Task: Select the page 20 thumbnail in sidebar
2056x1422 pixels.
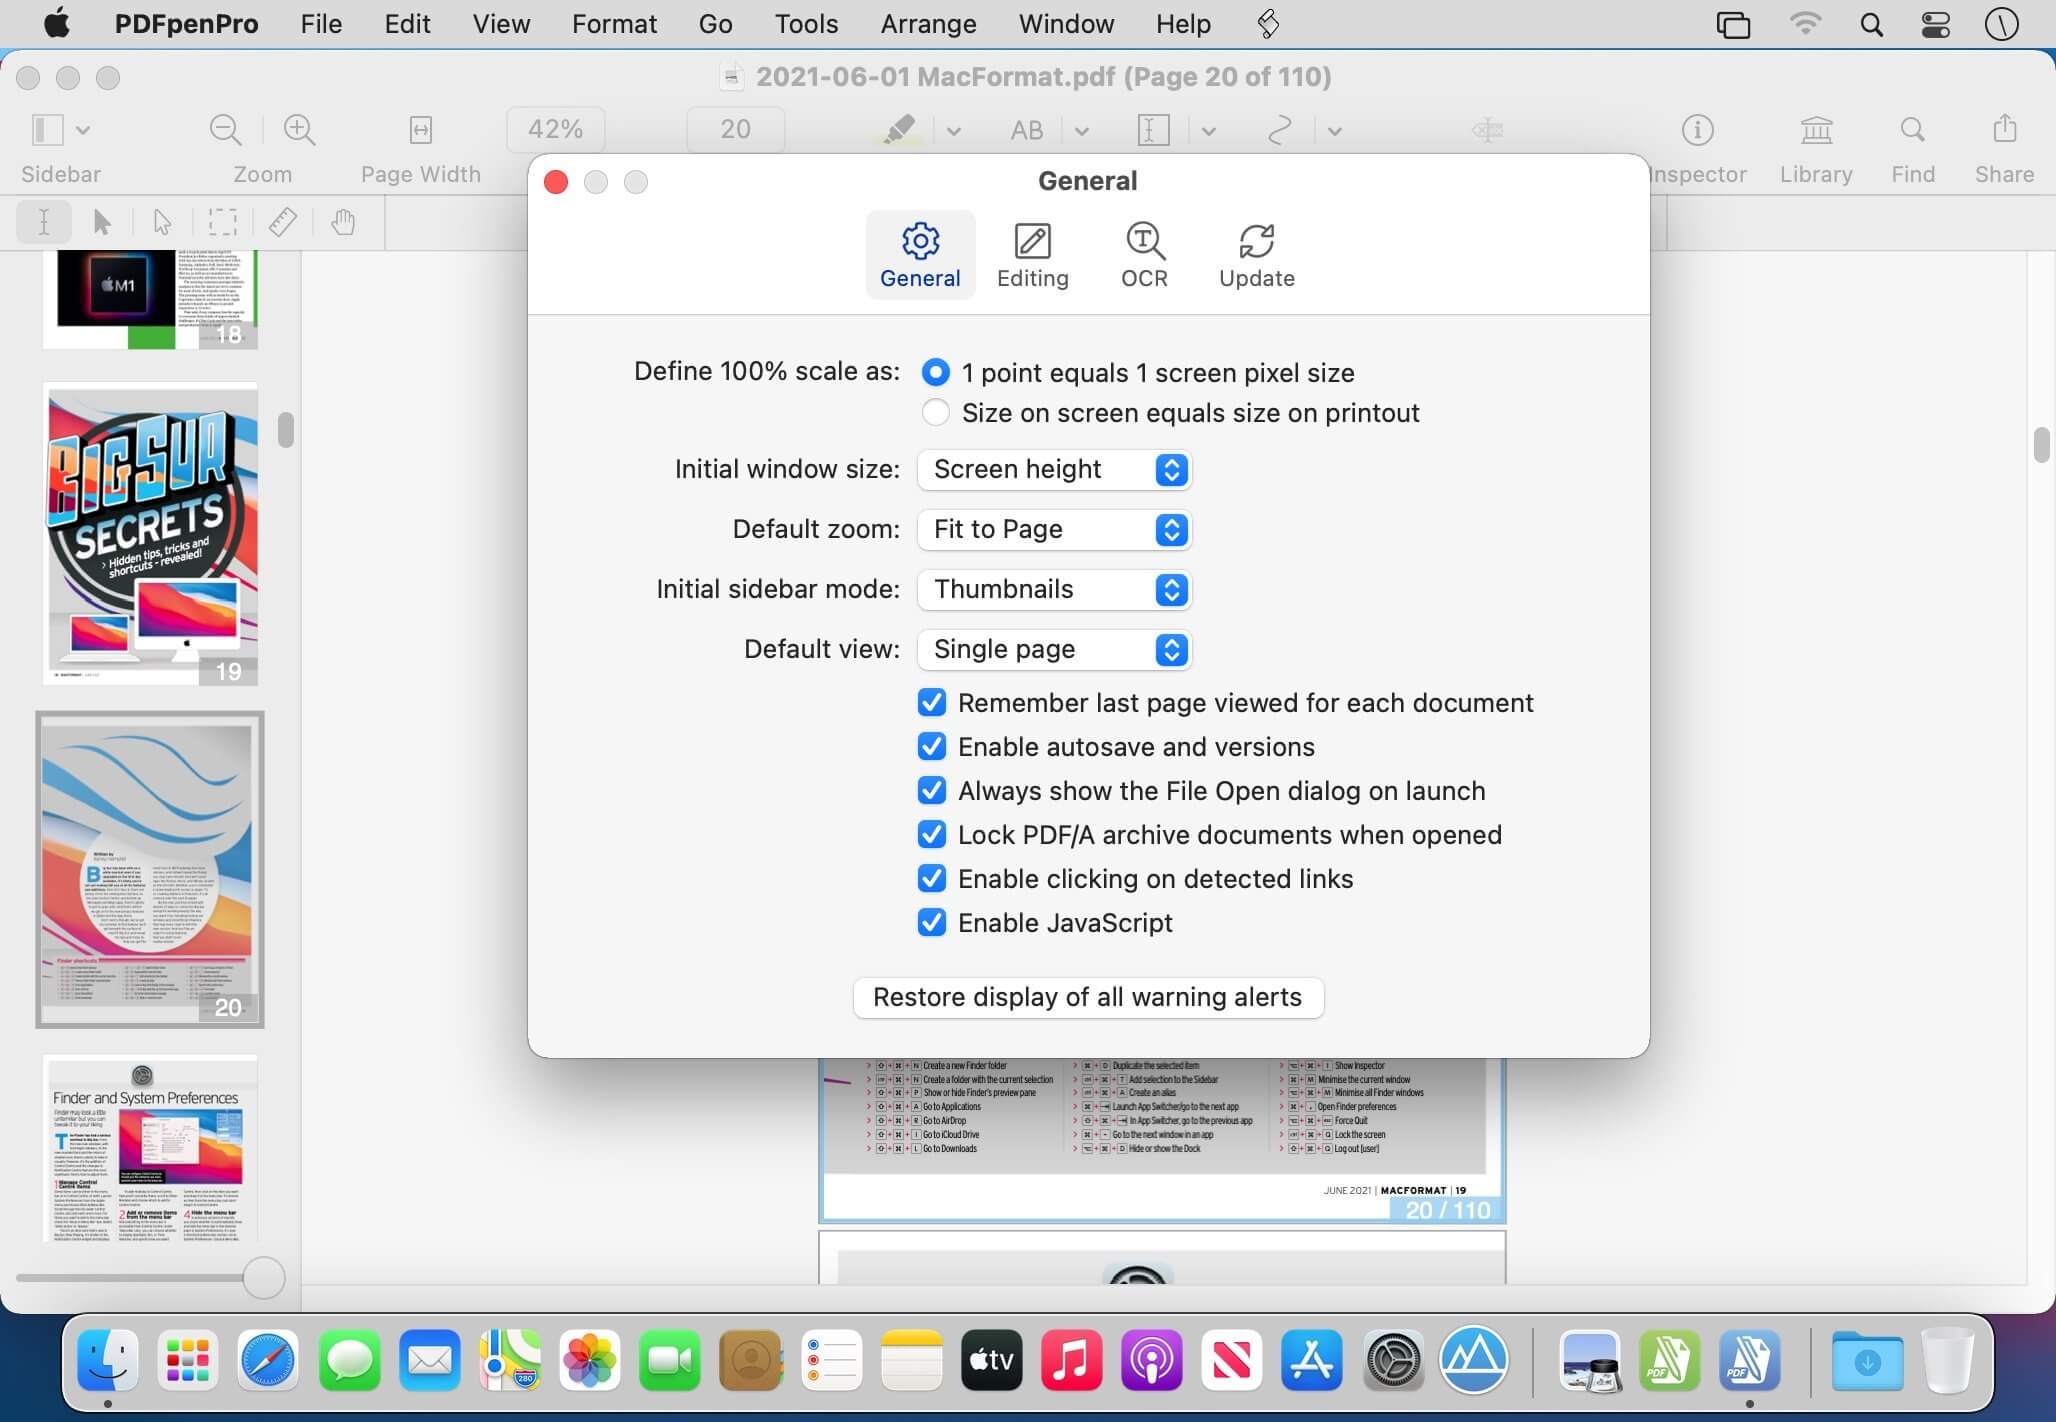Action: [x=150, y=870]
